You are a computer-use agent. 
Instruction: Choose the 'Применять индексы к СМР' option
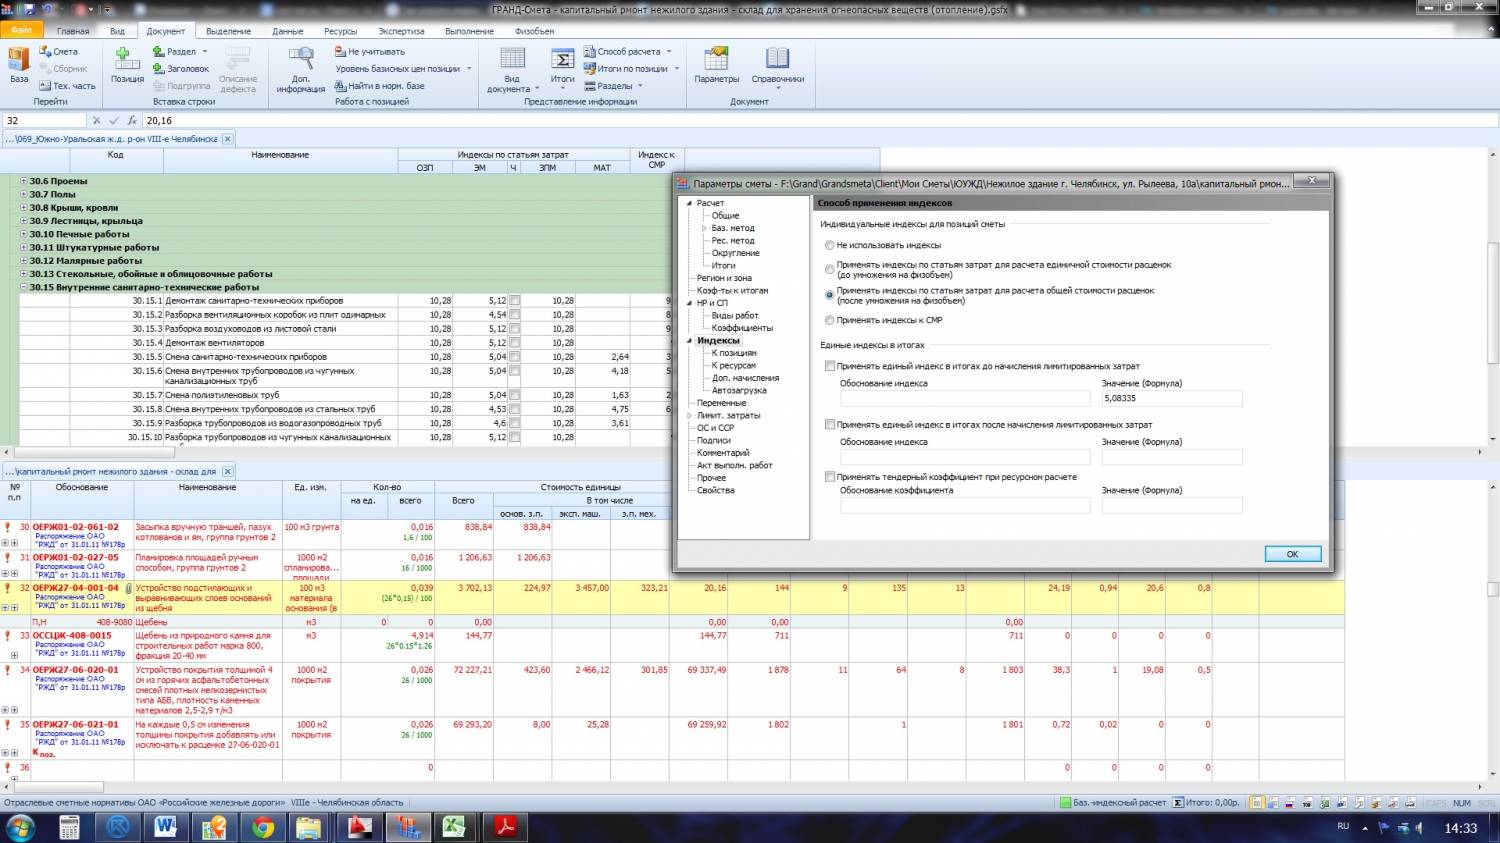829,320
